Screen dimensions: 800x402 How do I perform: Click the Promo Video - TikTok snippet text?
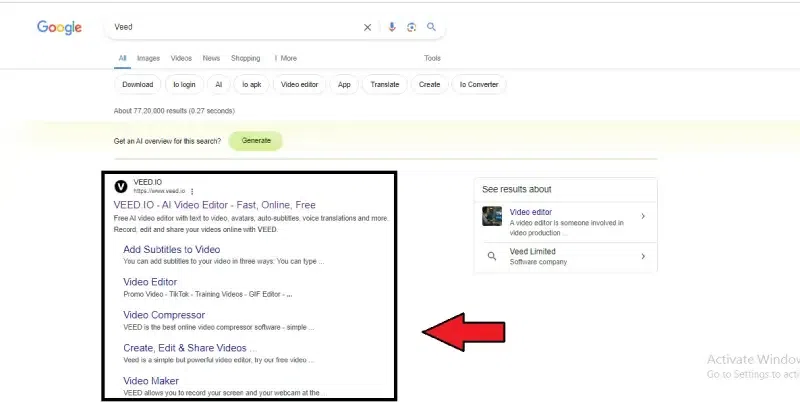click(208, 294)
